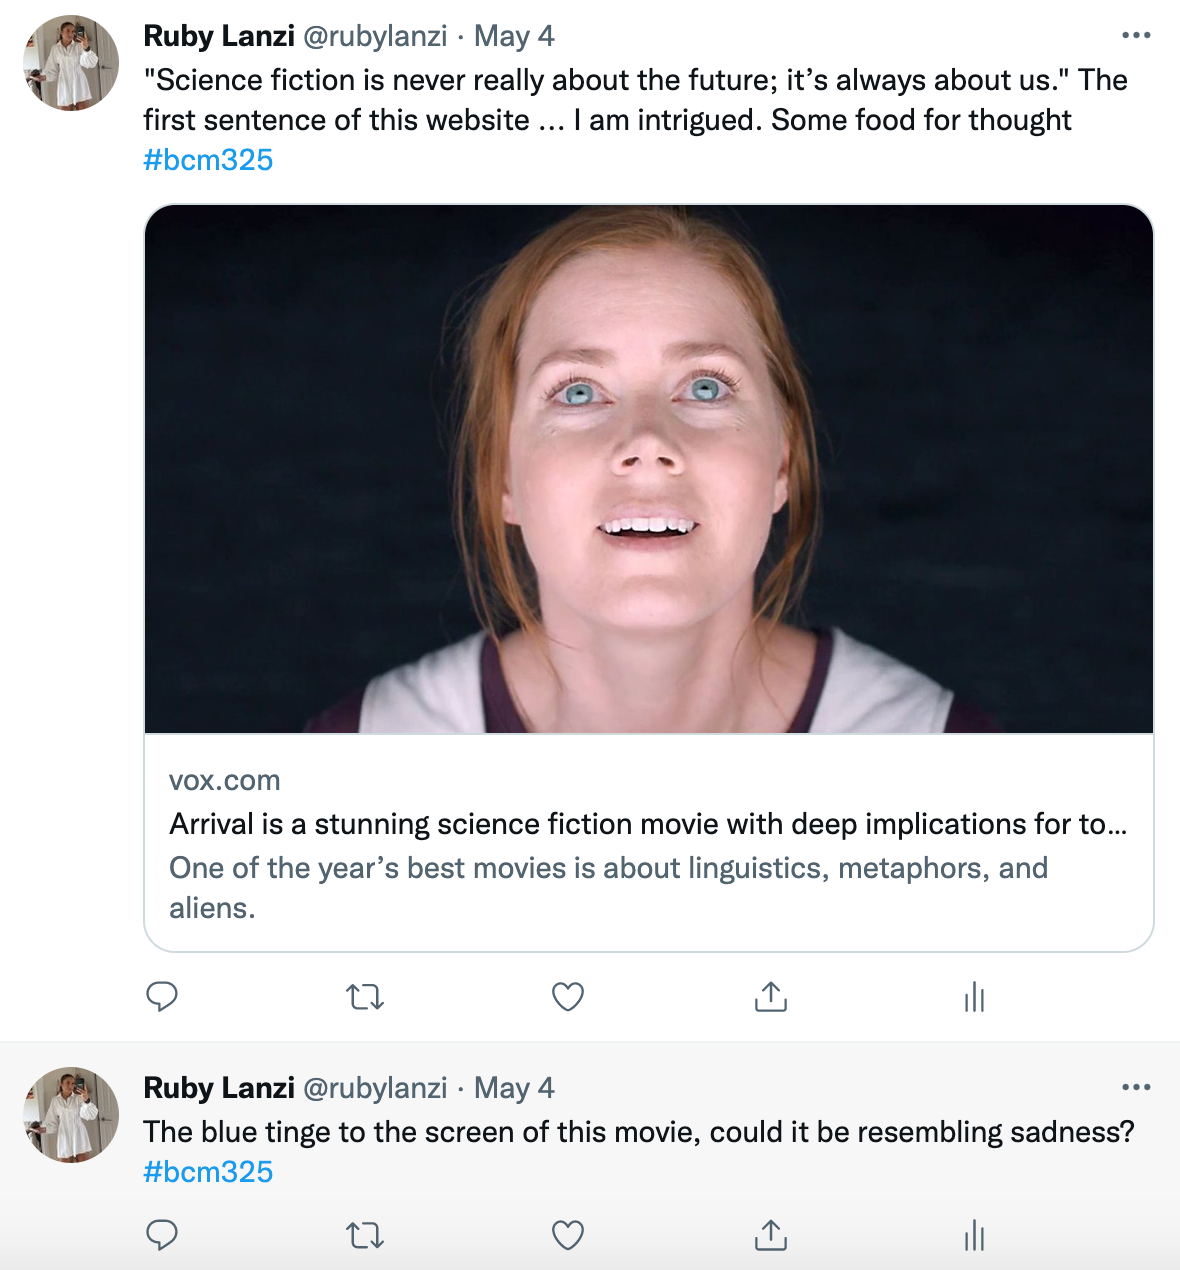This screenshot has height=1270, width=1180.
Task: View analytics for the blue tinge tweet
Action: click(974, 1237)
